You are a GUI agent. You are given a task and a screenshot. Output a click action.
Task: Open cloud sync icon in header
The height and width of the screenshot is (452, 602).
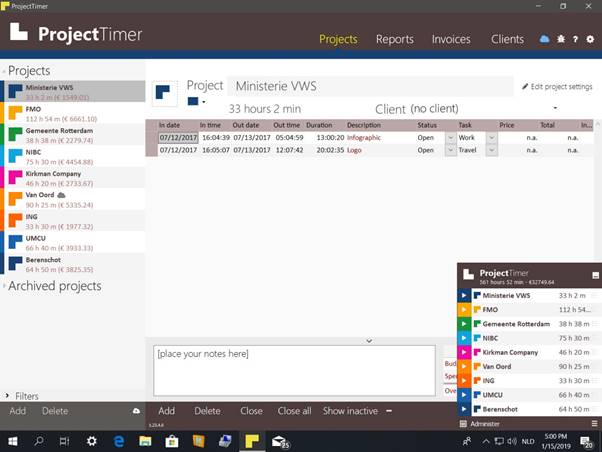tap(544, 39)
